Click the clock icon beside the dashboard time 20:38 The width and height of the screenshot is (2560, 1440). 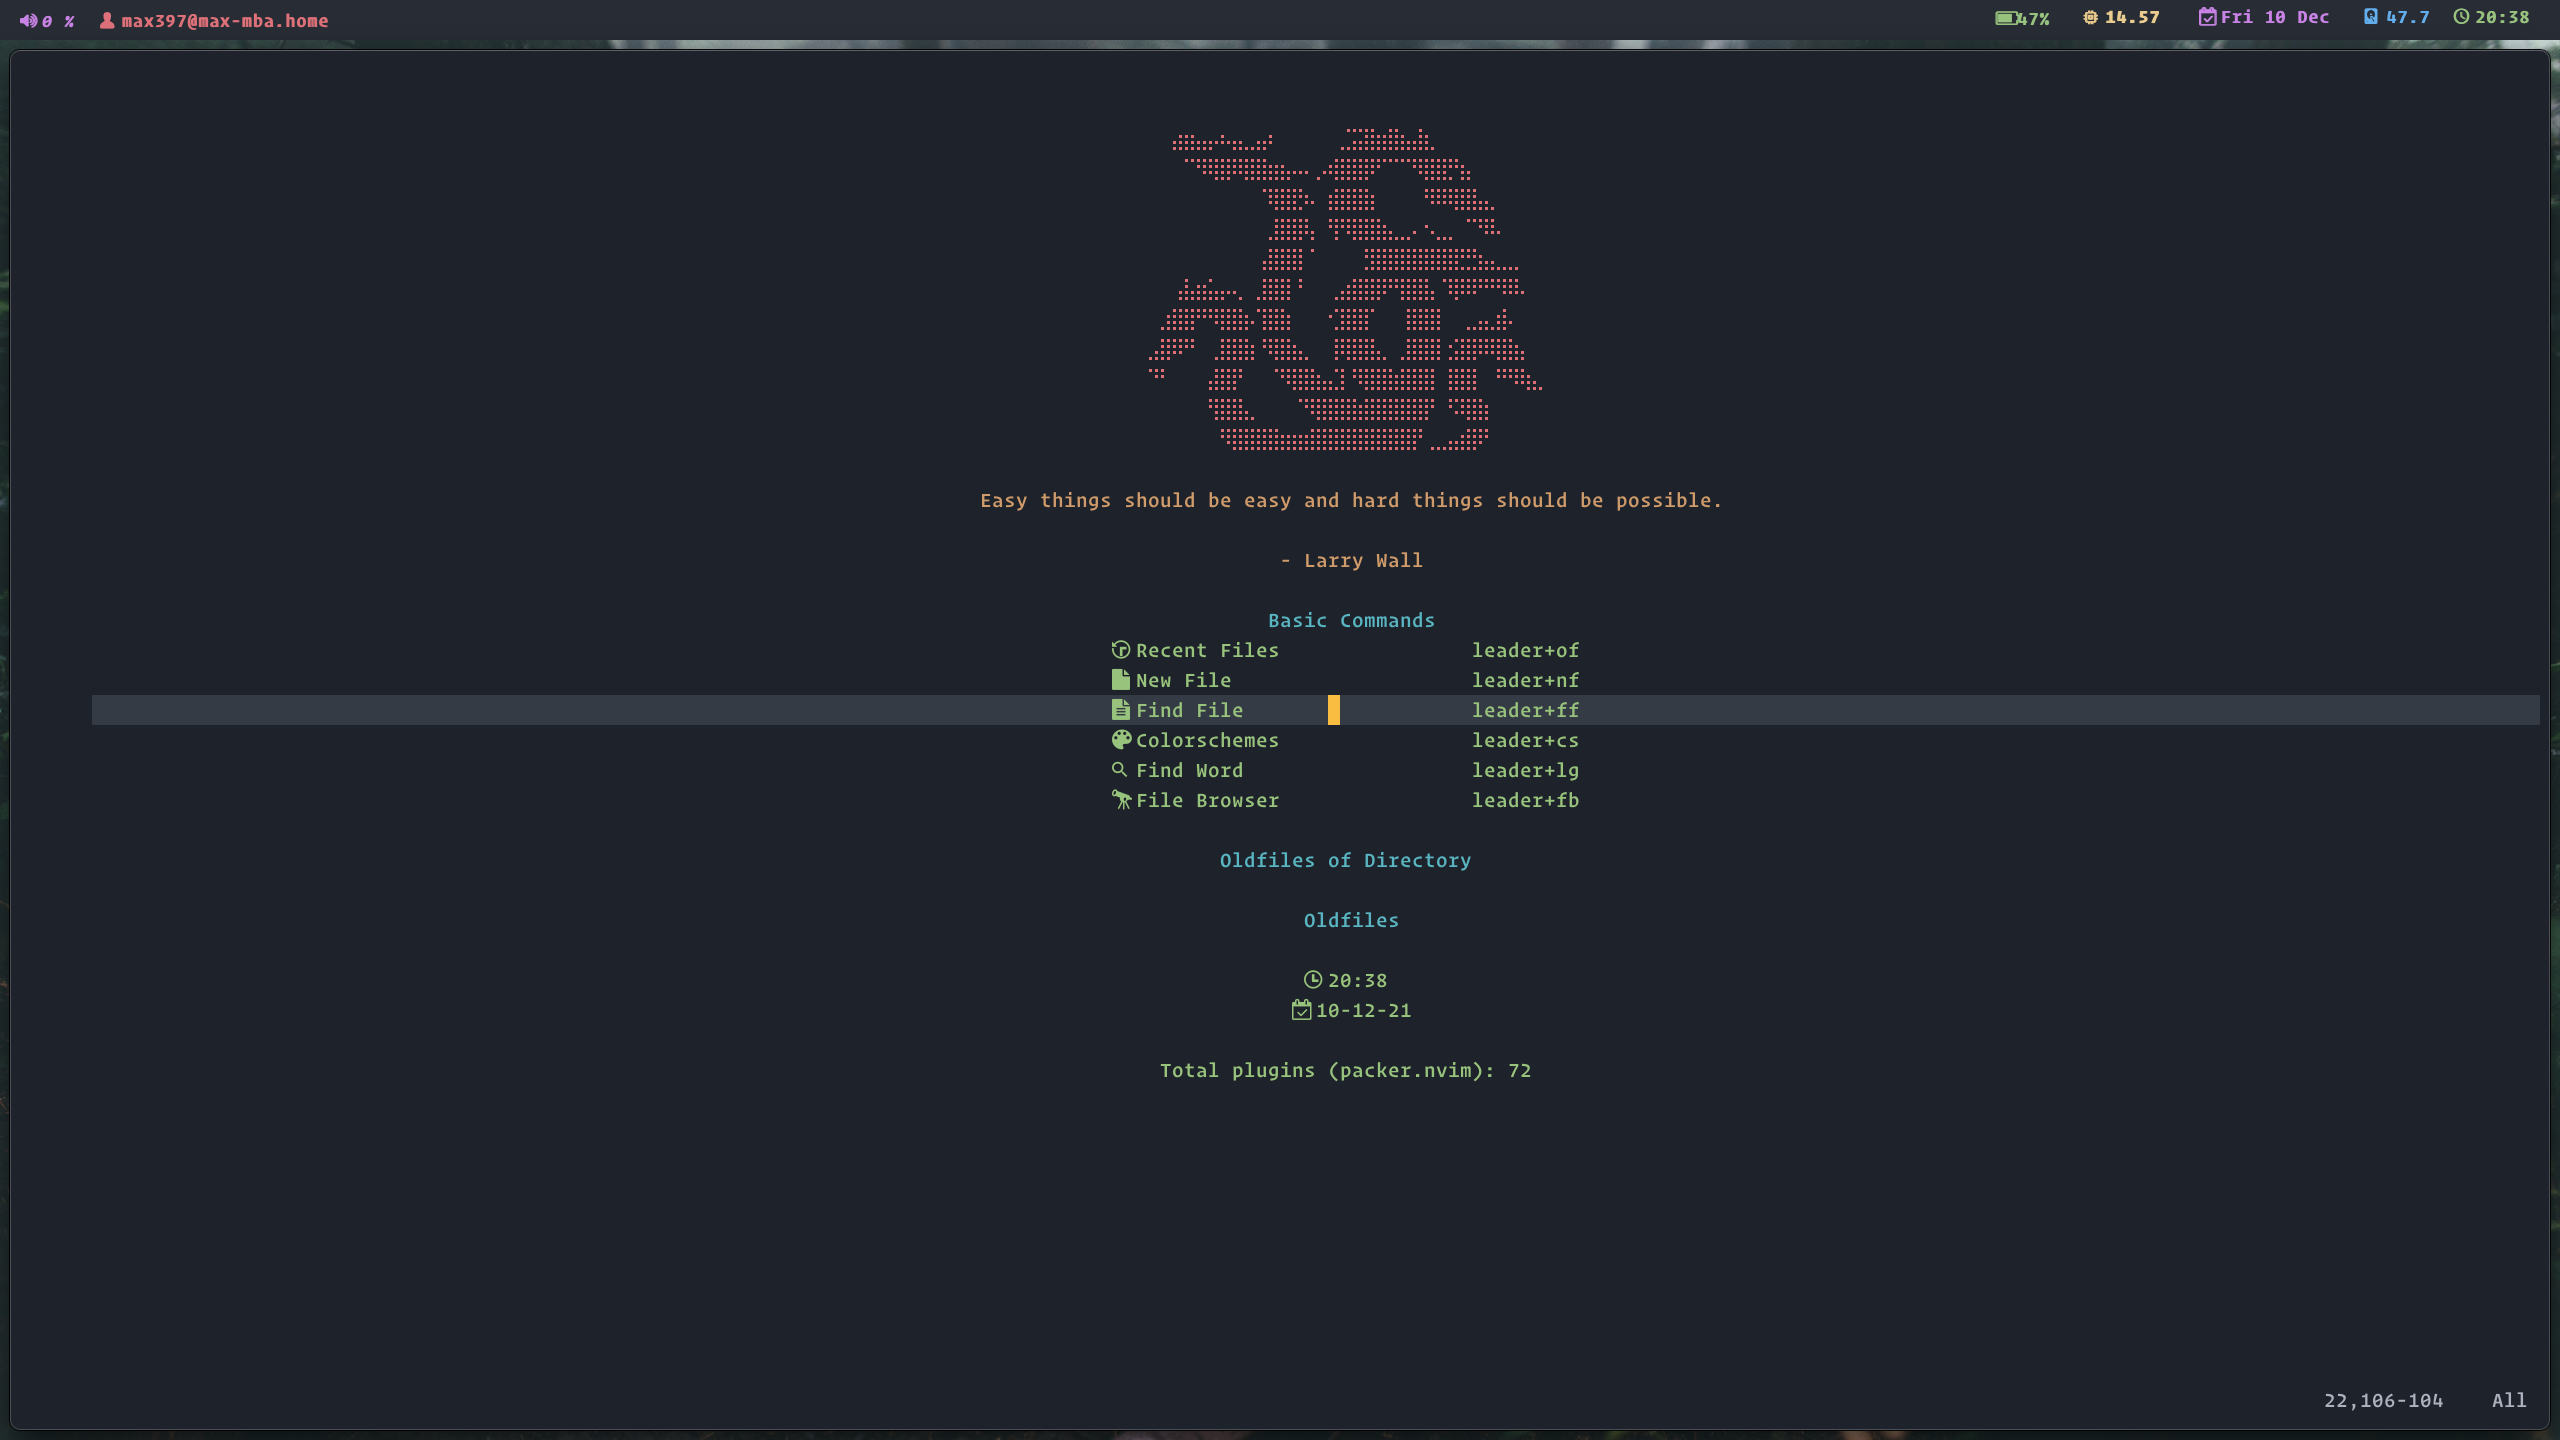click(1312, 980)
